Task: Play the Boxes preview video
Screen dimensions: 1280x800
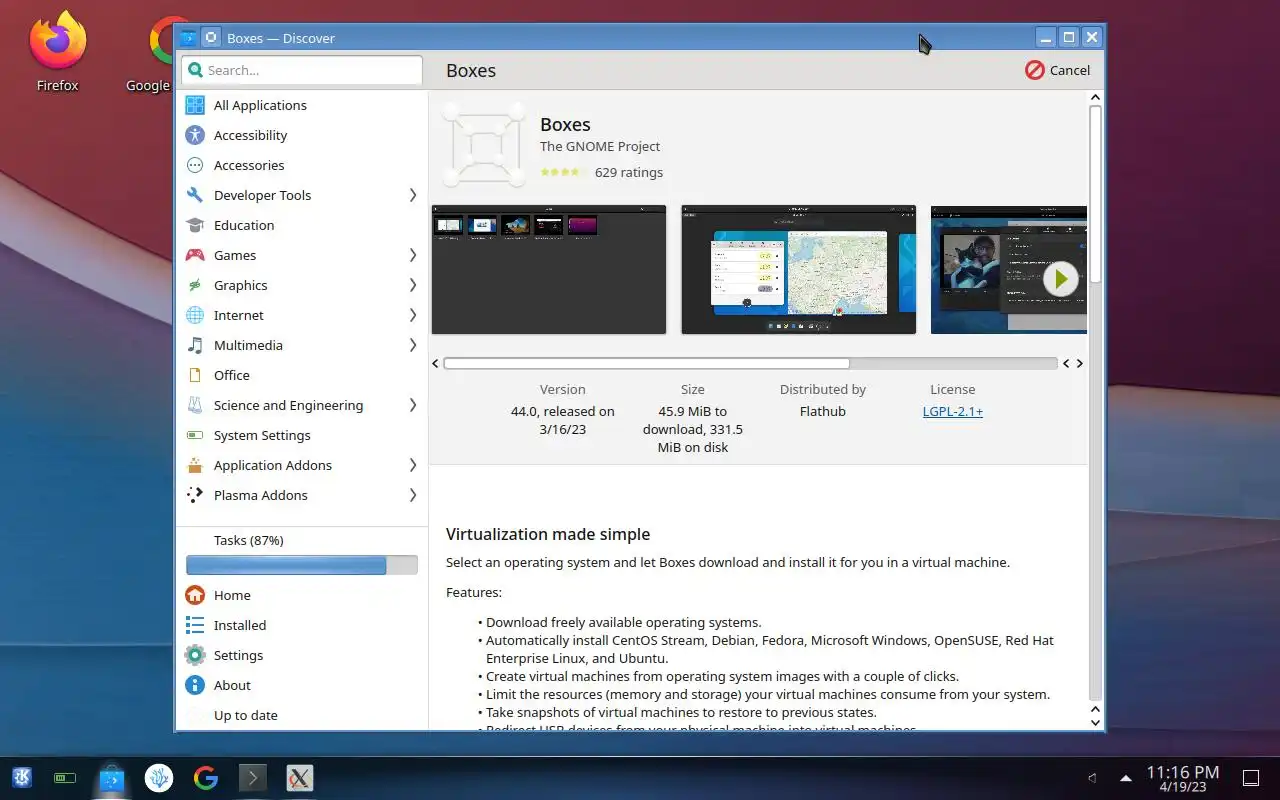Action: tap(1060, 279)
